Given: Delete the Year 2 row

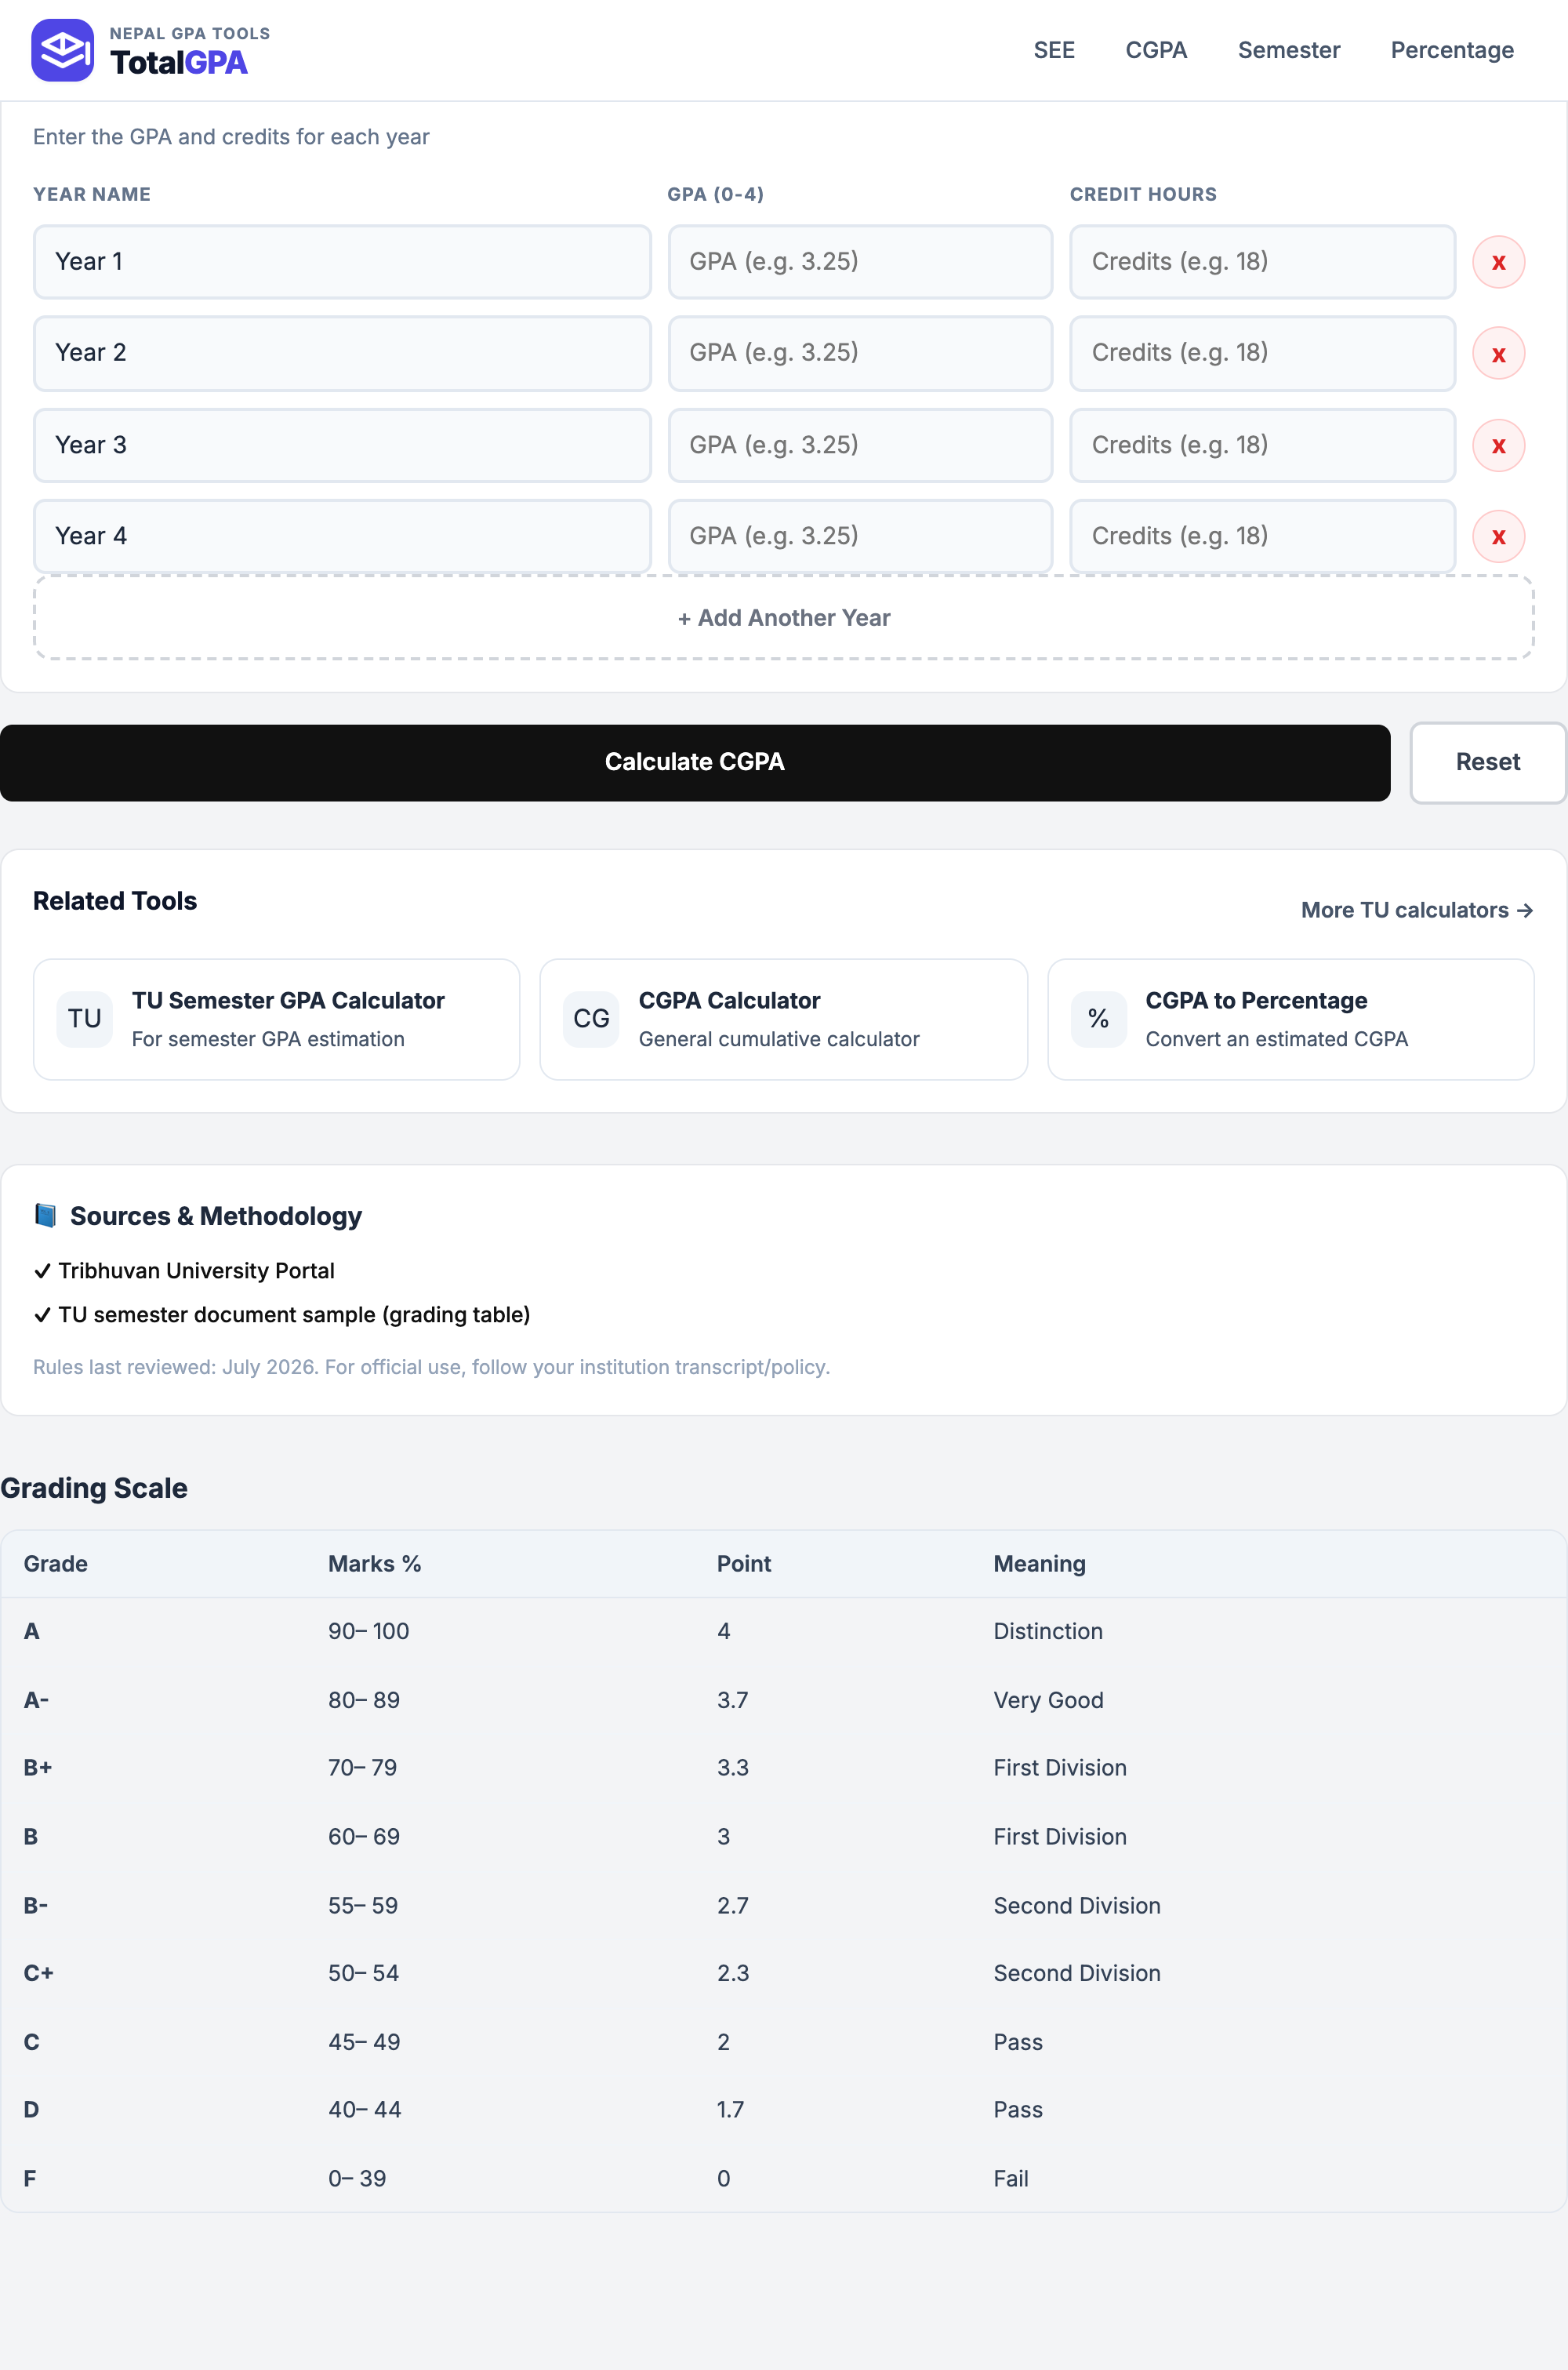Looking at the screenshot, I should point(1498,354).
